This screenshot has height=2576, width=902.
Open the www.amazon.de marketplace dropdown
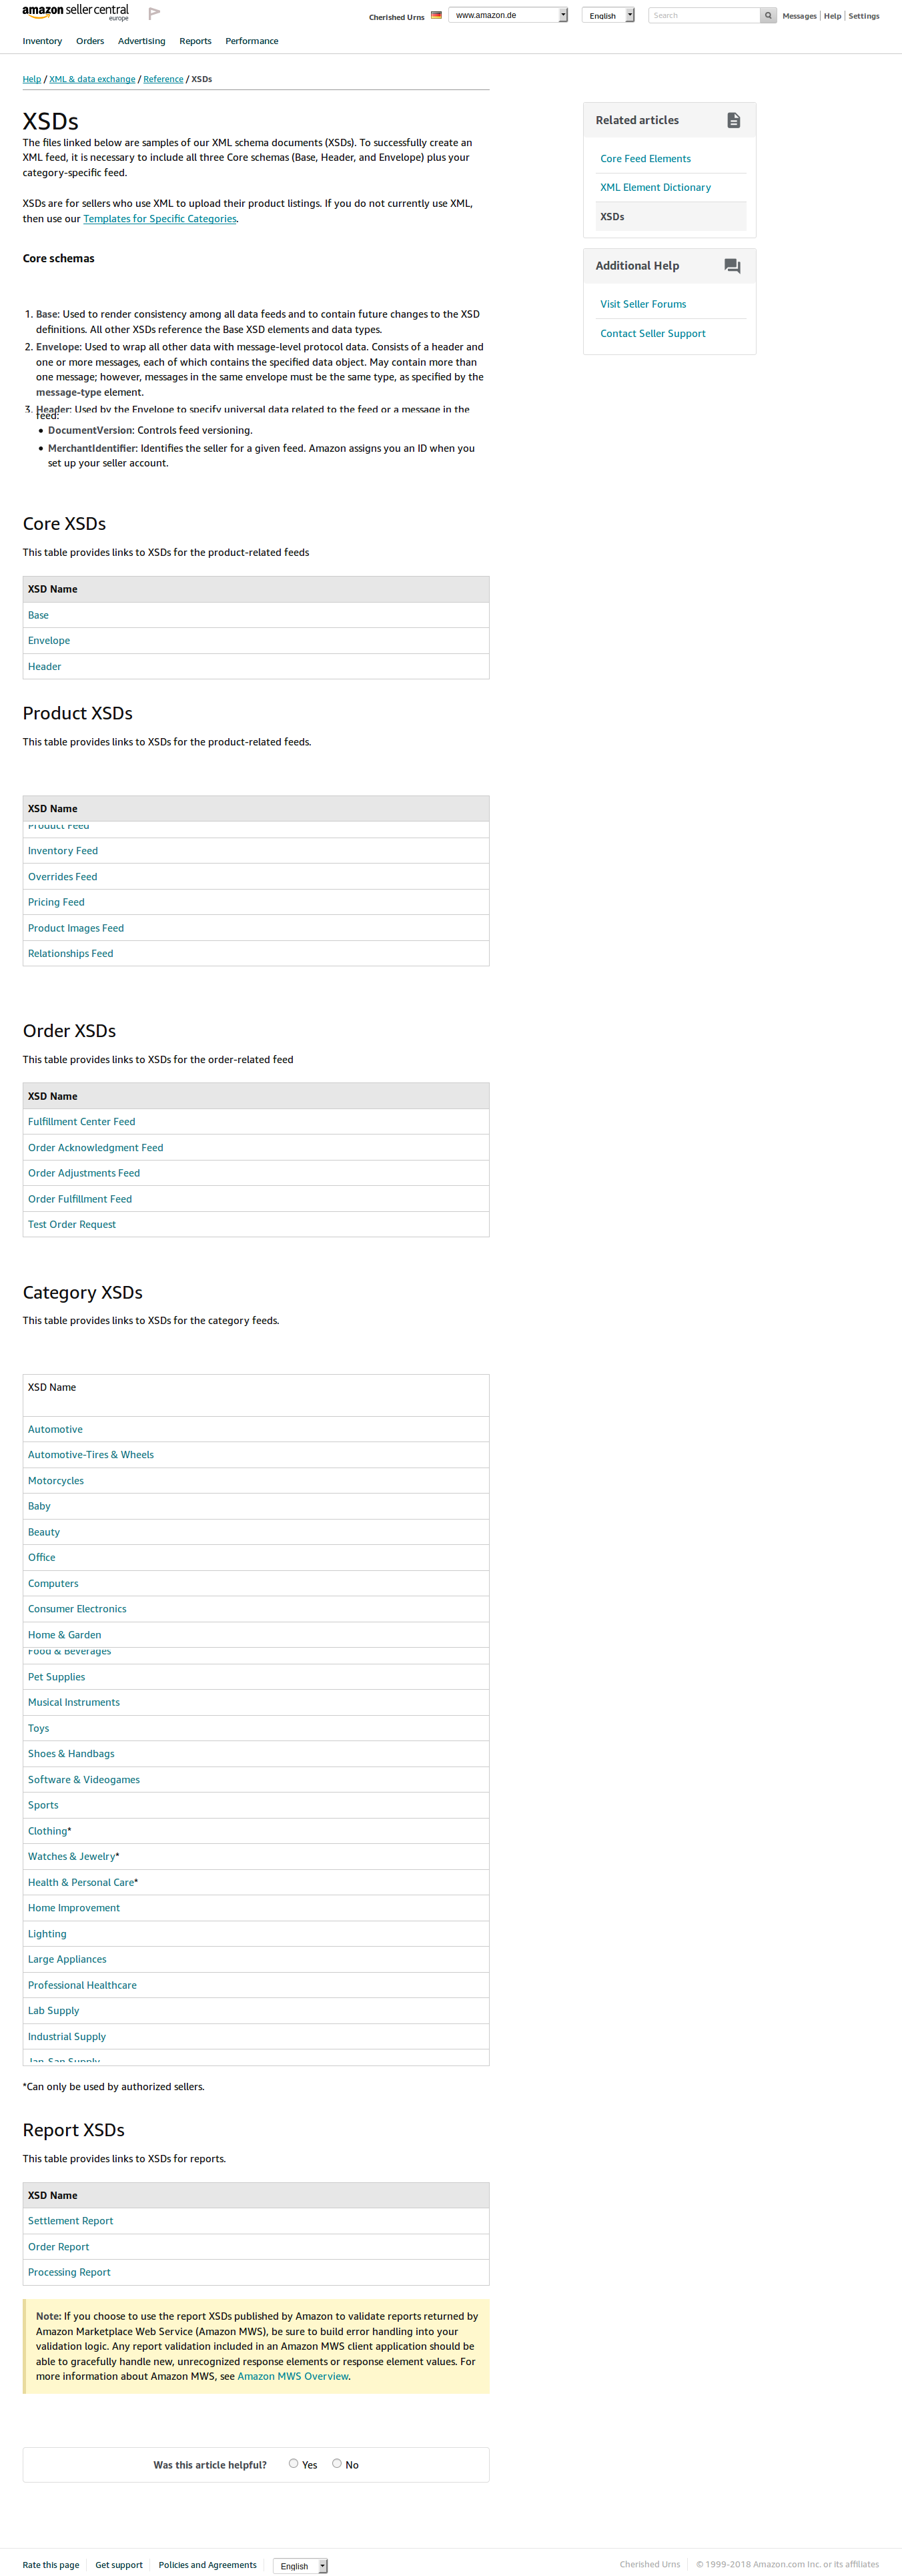[508, 15]
